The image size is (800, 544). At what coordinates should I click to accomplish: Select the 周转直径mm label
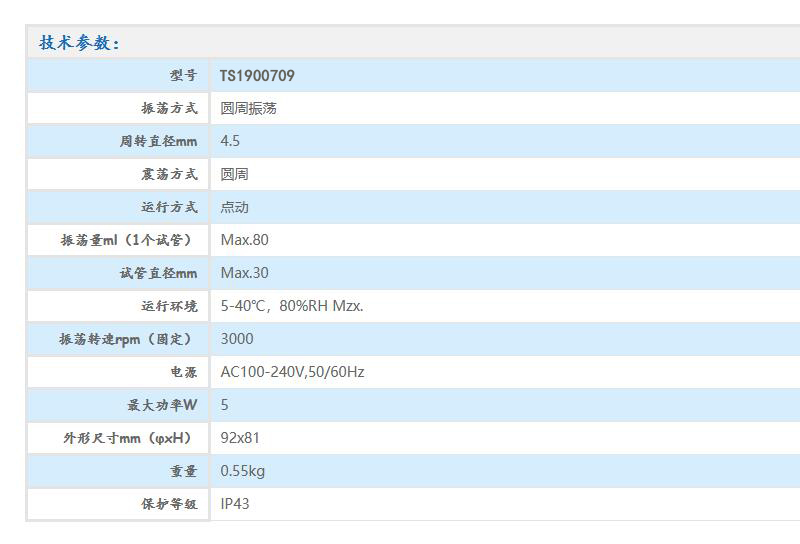(x=158, y=141)
